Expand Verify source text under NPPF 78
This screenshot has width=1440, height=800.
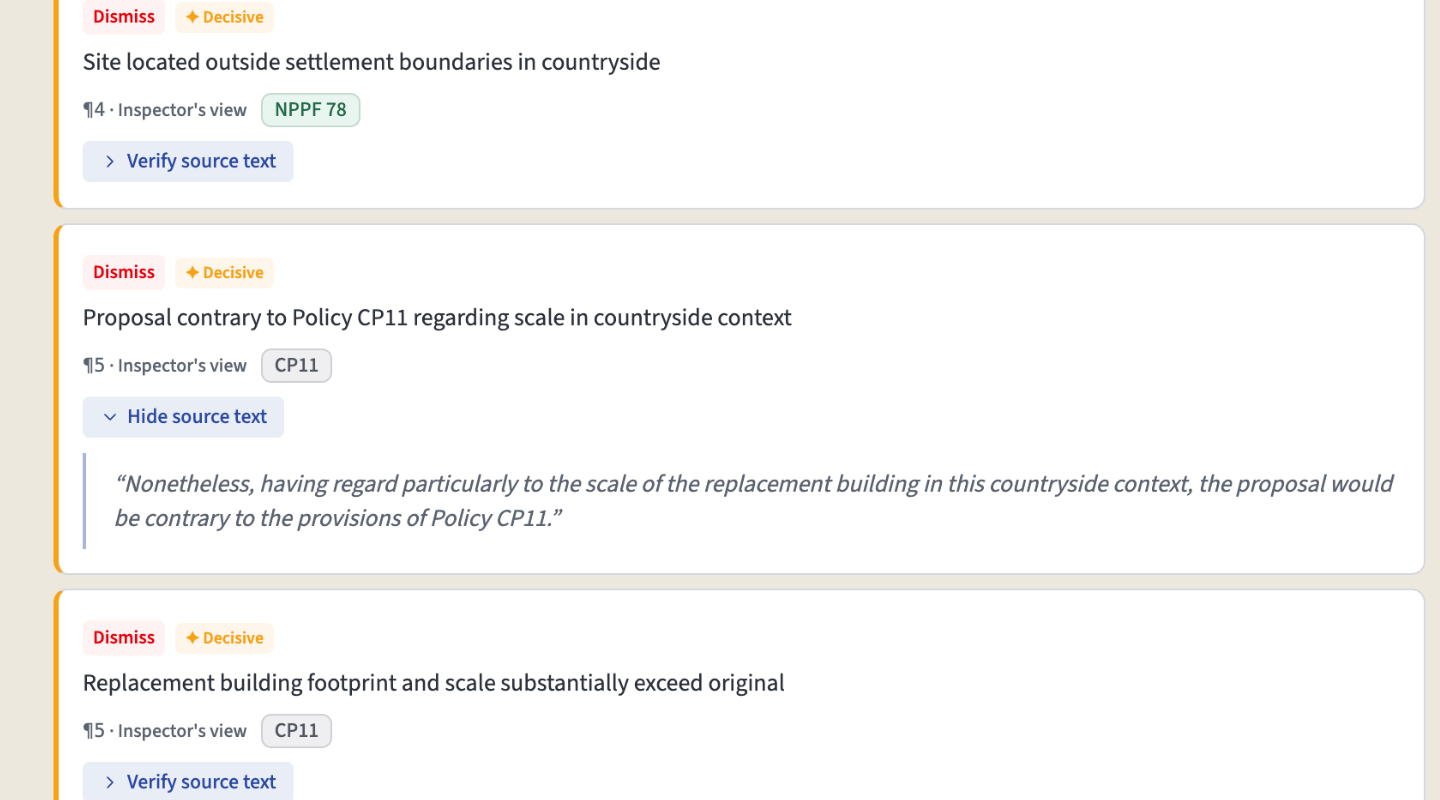click(188, 161)
